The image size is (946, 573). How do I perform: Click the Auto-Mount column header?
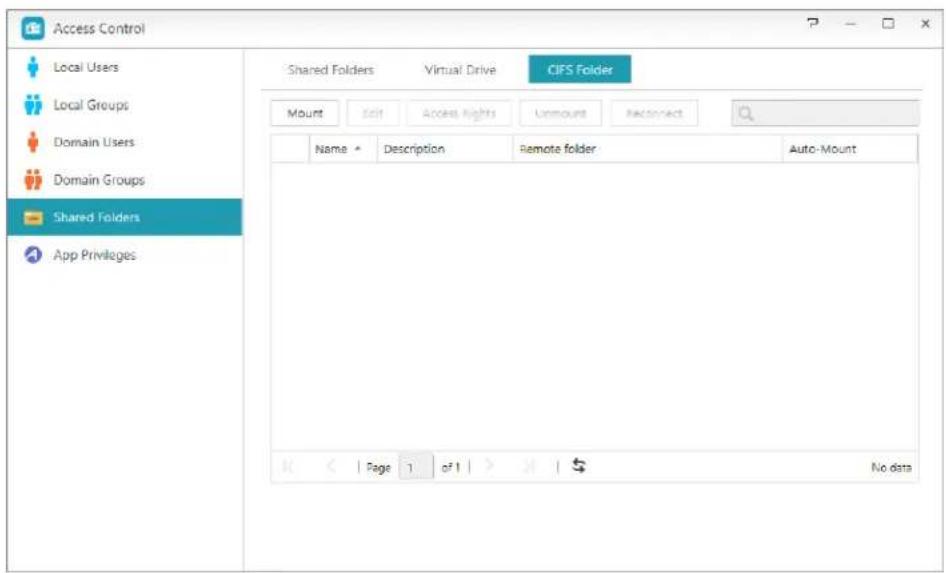point(850,149)
